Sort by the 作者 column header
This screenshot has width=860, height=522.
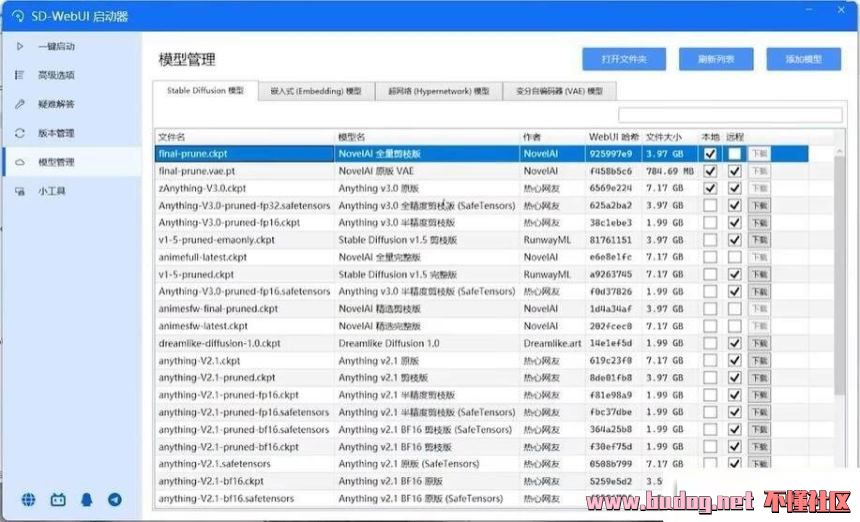coord(552,137)
